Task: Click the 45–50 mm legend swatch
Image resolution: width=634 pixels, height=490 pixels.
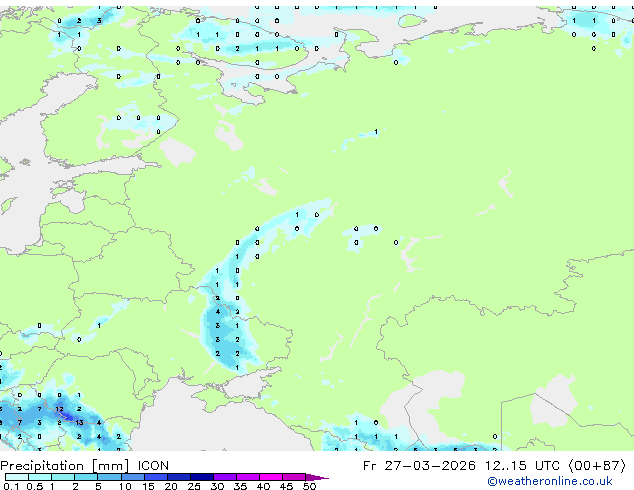Action: click(x=294, y=477)
